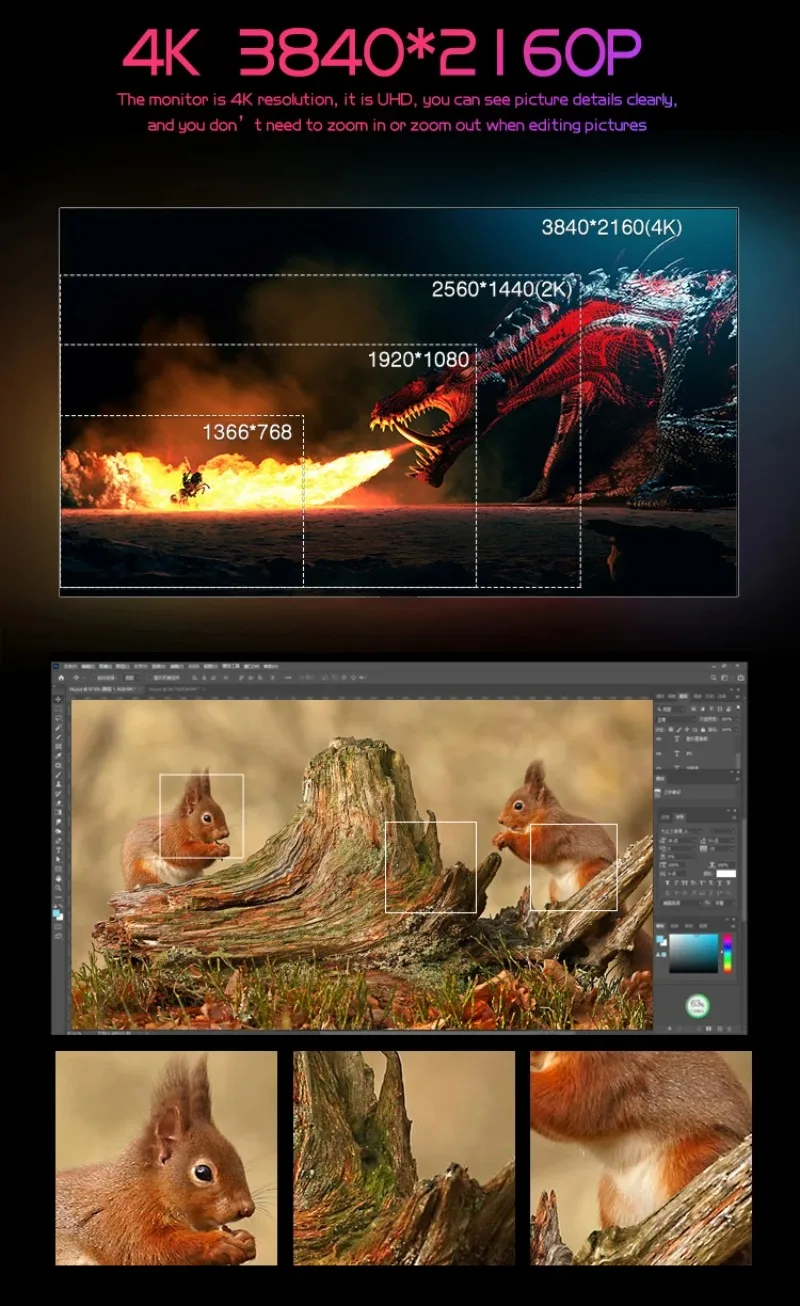Image resolution: width=800 pixels, height=1306 pixels.
Task: Open the layer filter kind dropdown
Action: 672,707
